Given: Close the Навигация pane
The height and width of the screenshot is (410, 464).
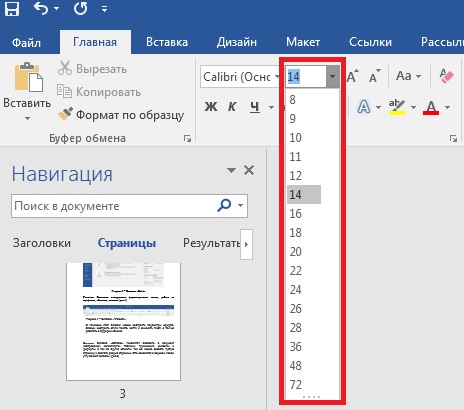Looking at the screenshot, I should pyautogui.click(x=249, y=170).
